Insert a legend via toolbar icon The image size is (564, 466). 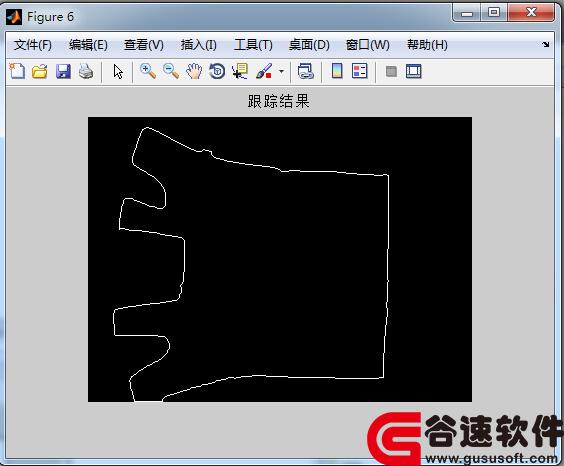[x=360, y=71]
